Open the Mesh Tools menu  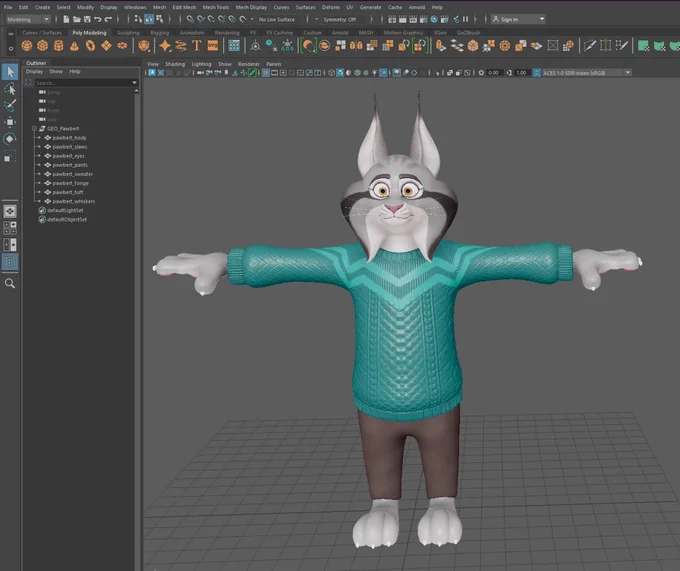216,7
